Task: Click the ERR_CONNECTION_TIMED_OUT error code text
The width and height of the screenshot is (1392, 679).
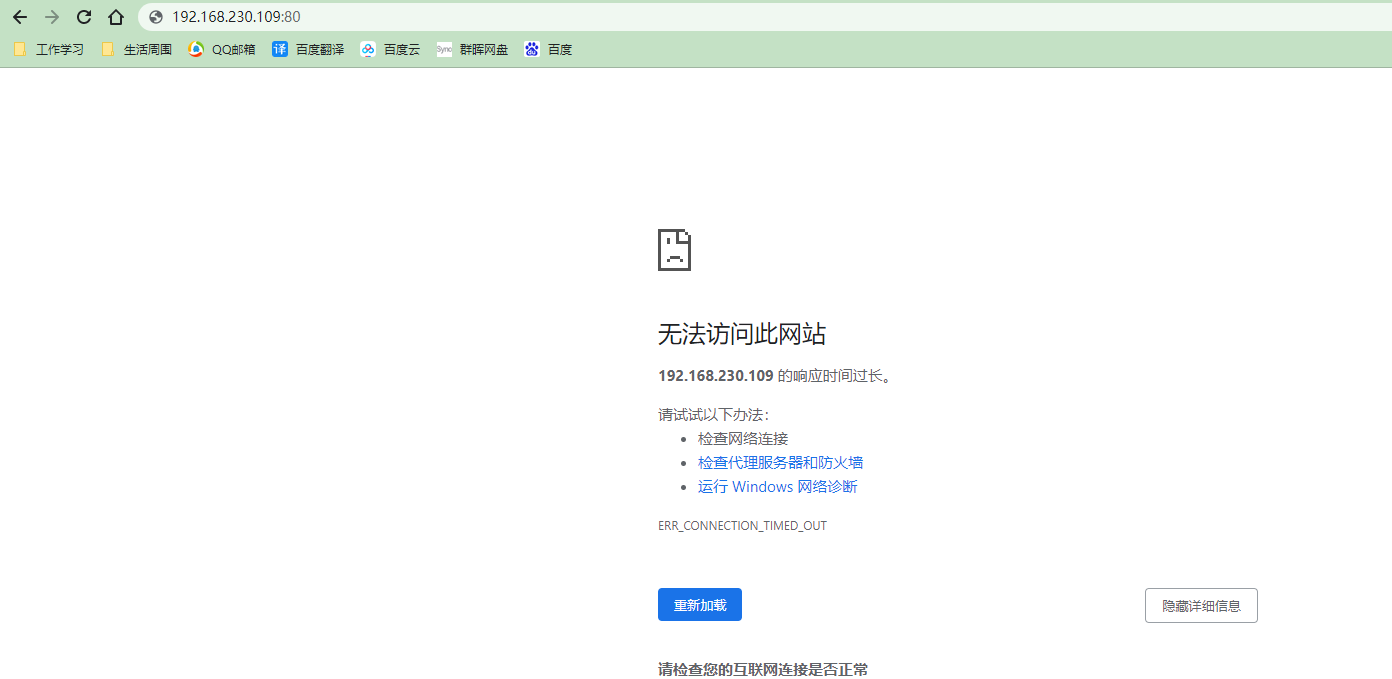Action: (742, 525)
